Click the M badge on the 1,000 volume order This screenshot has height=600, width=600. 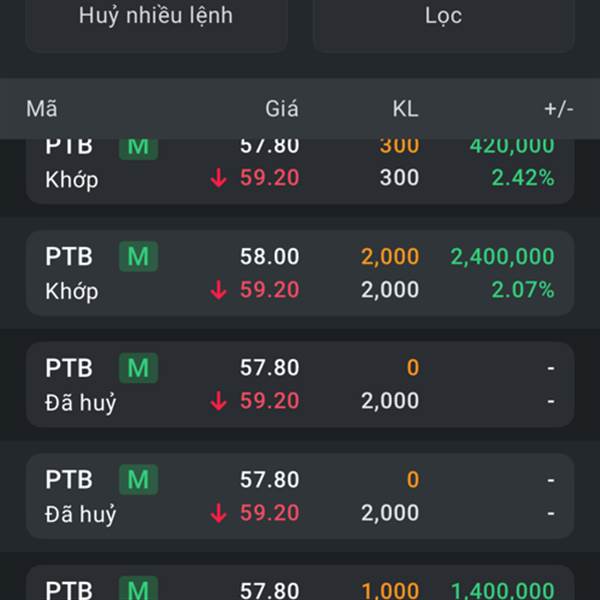point(139,589)
